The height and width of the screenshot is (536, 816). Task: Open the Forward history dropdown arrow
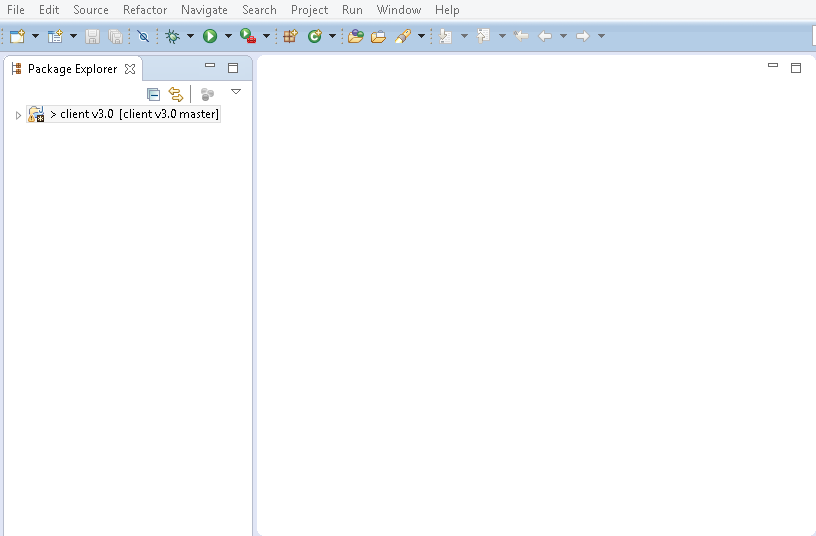602,36
